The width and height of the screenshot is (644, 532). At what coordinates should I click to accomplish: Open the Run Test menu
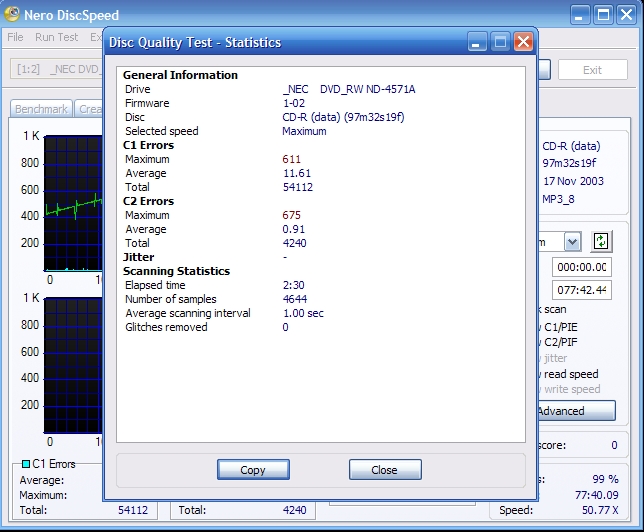(56, 37)
